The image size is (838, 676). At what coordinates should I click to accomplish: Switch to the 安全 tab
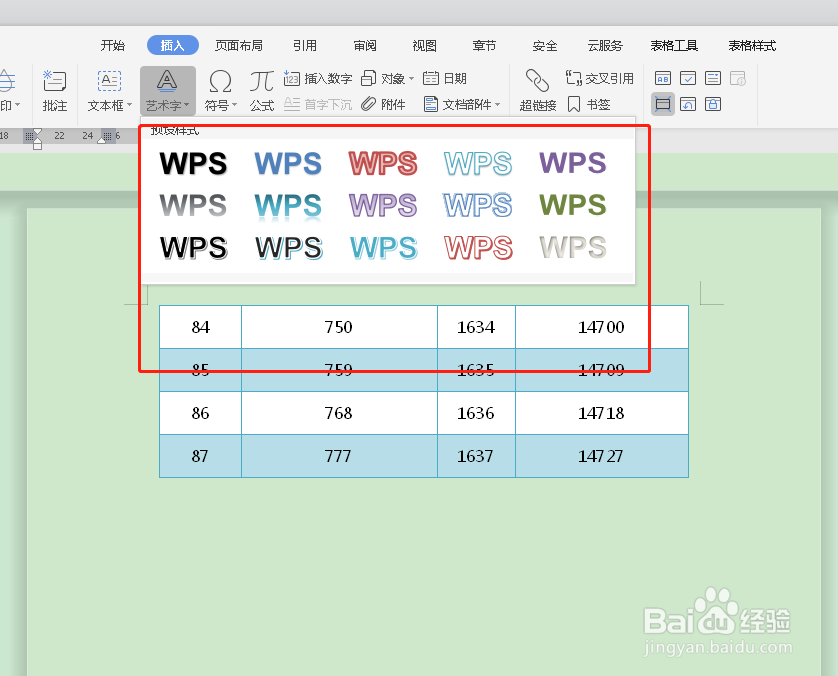[x=545, y=45]
